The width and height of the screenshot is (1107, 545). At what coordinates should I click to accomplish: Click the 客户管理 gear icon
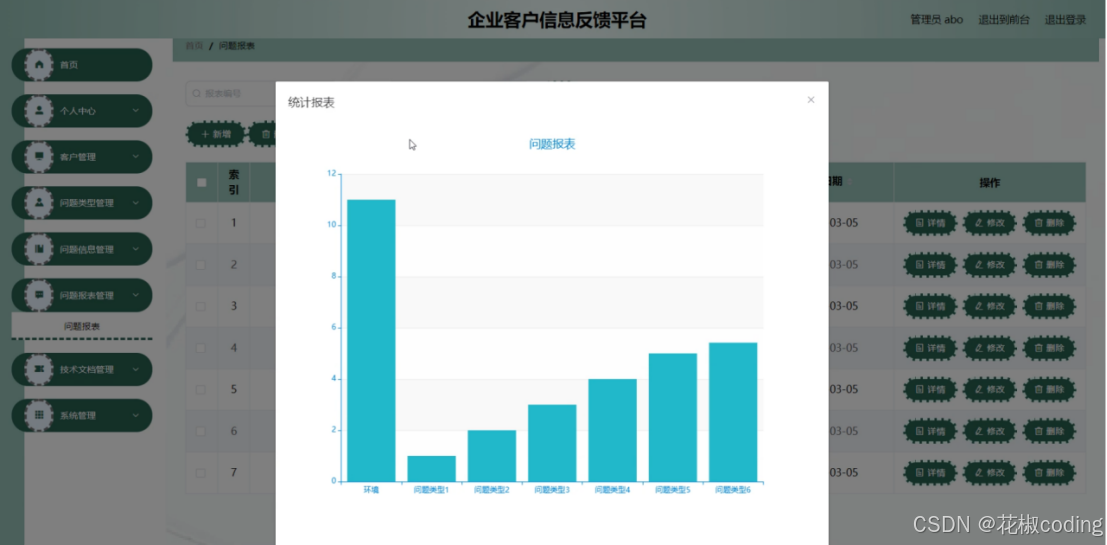coord(39,157)
